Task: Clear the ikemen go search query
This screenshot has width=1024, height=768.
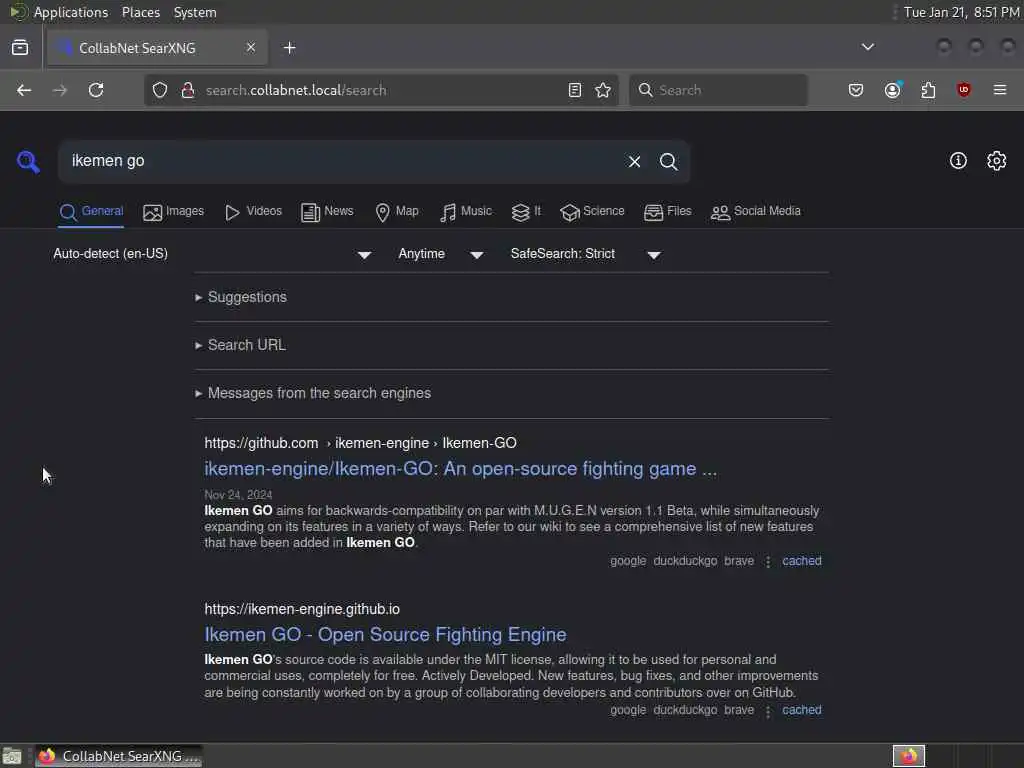Action: coord(634,161)
